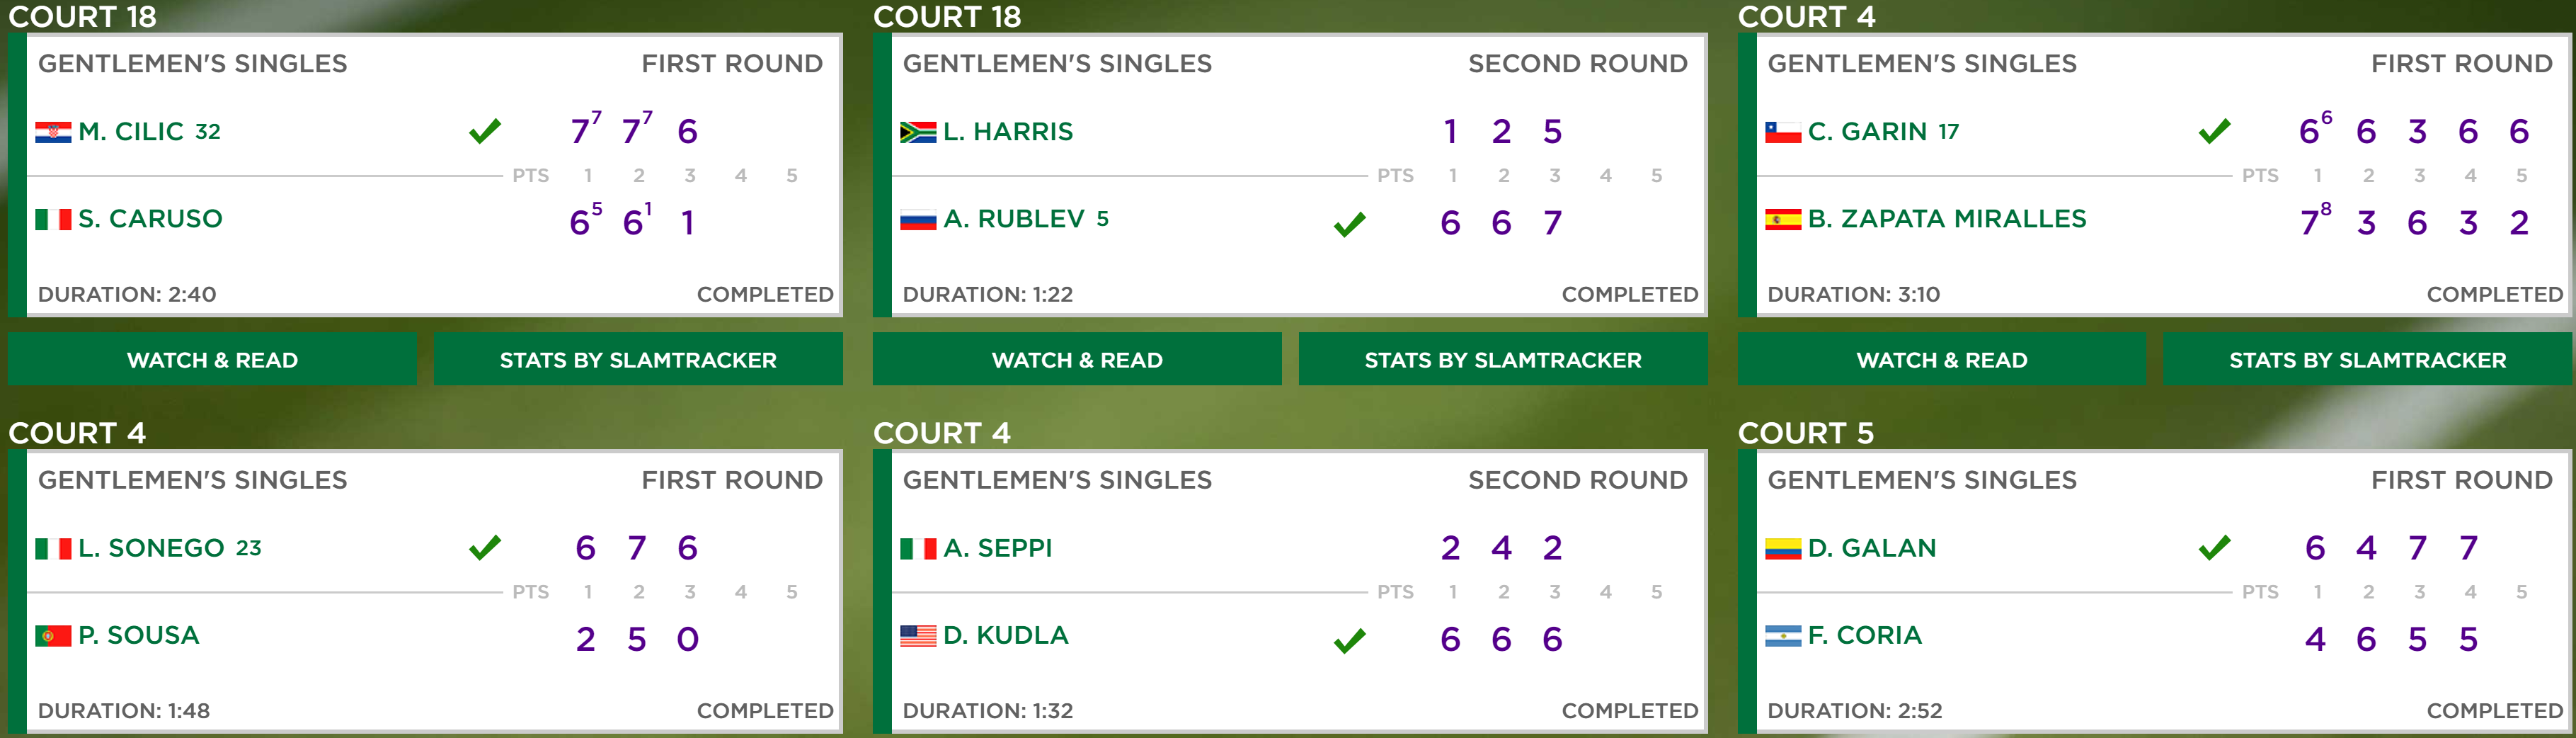Click the Portugal flag beside P. Sousa
2576x738 pixels.
[53, 636]
